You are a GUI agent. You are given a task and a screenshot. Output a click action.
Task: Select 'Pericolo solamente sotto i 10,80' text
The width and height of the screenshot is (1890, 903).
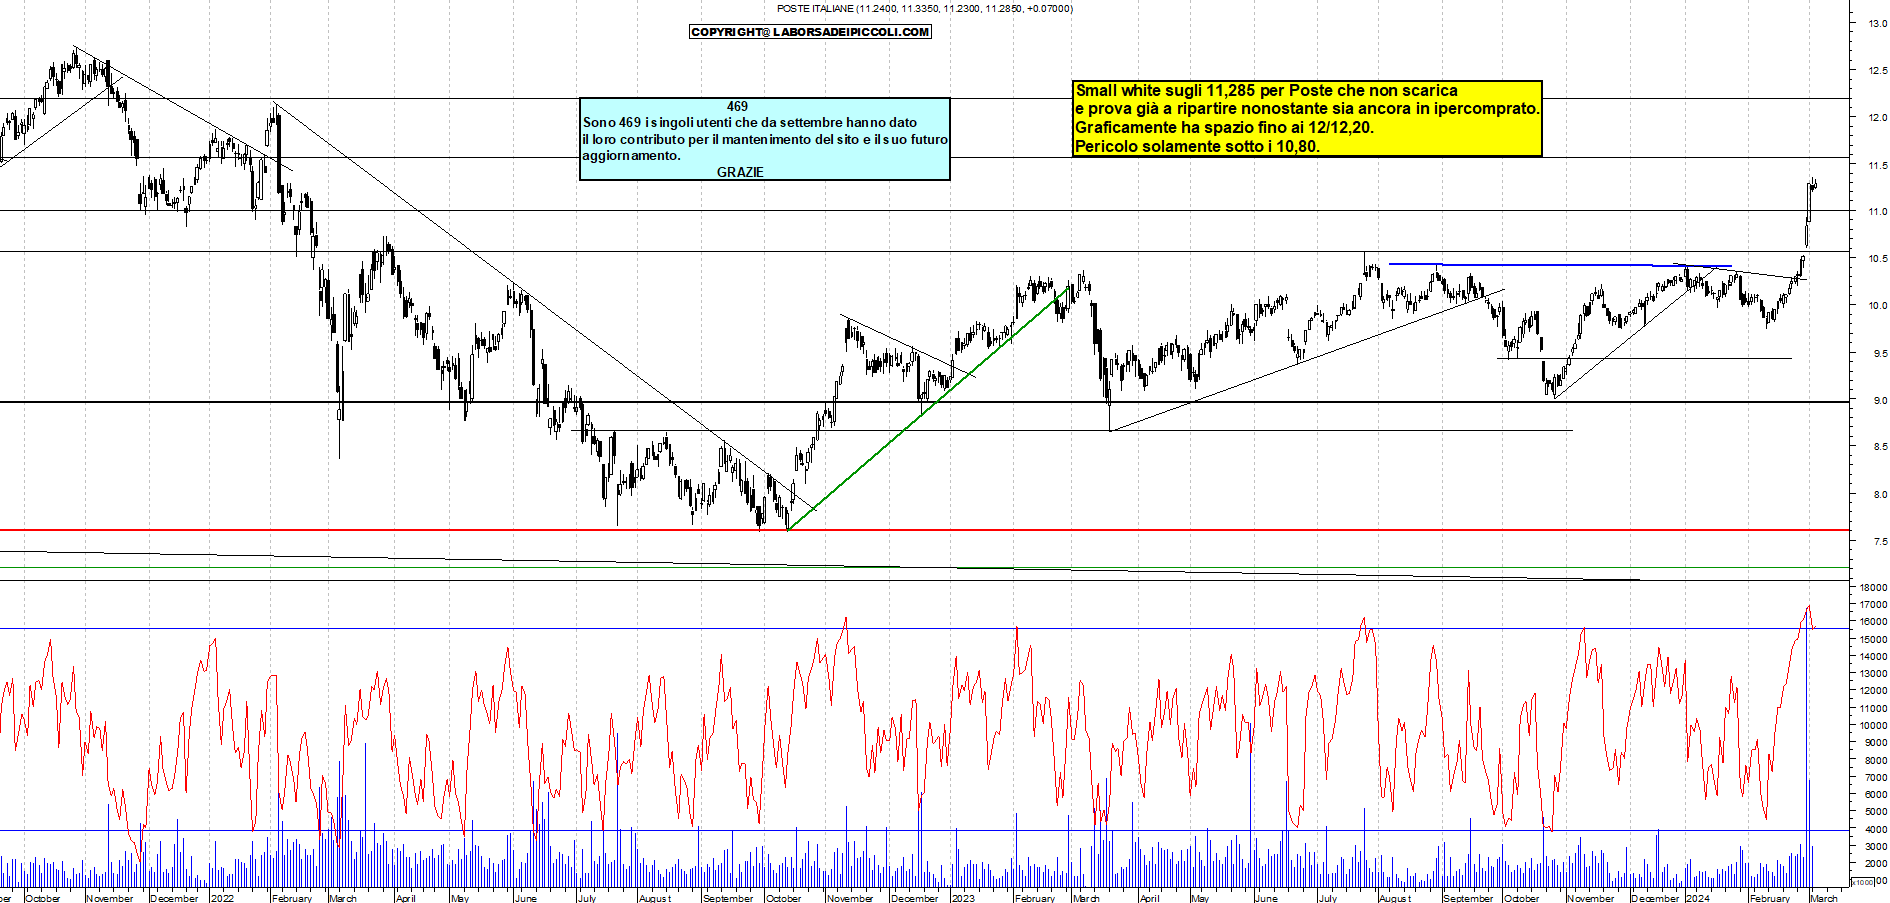point(1197,147)
